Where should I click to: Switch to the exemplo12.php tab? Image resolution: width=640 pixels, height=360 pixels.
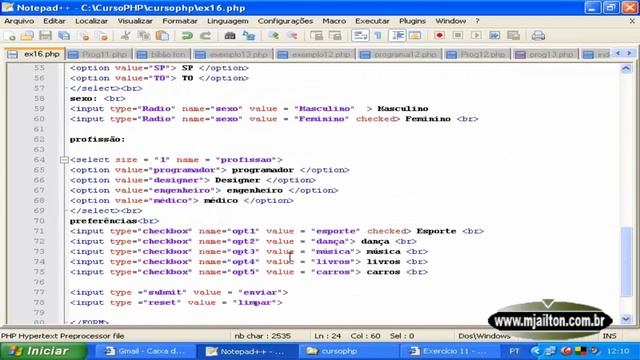[x=315, y=54]
